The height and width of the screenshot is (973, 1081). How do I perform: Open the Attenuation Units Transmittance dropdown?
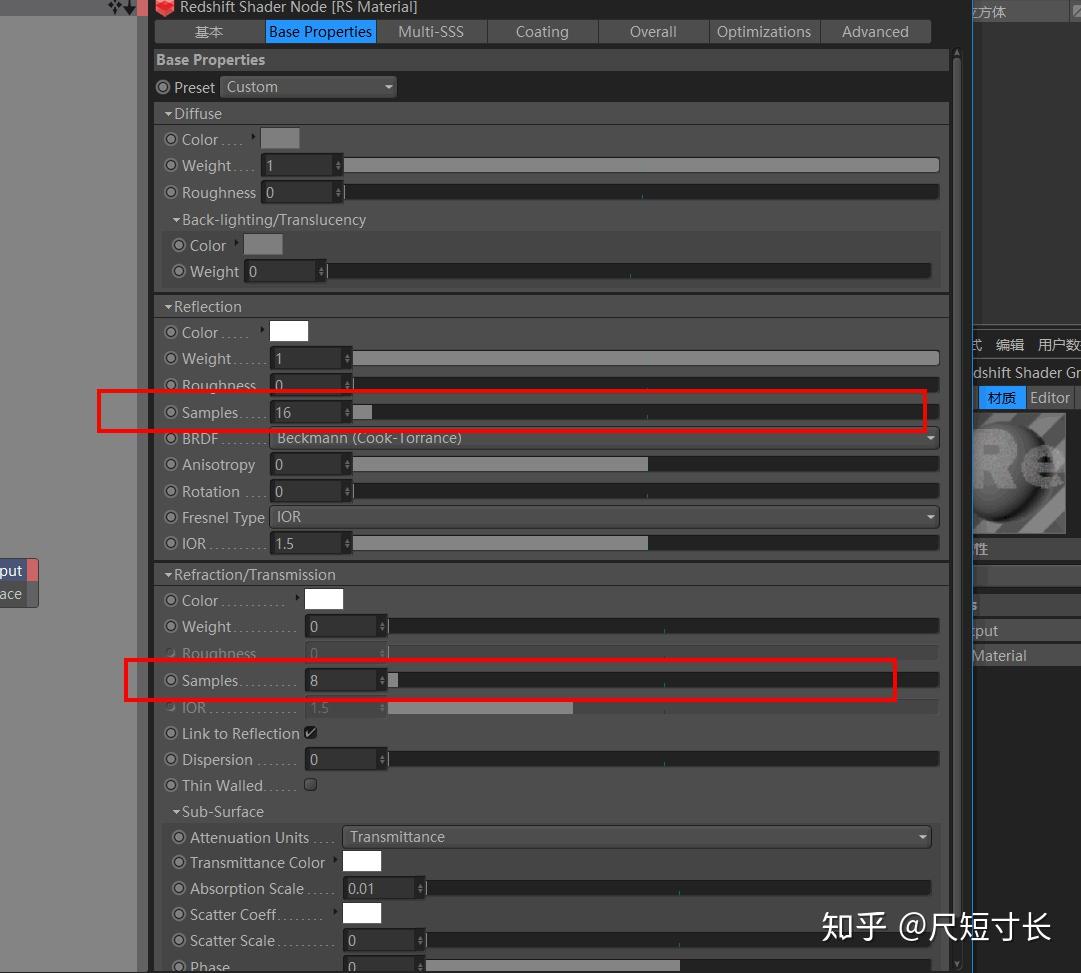(637, 837)
